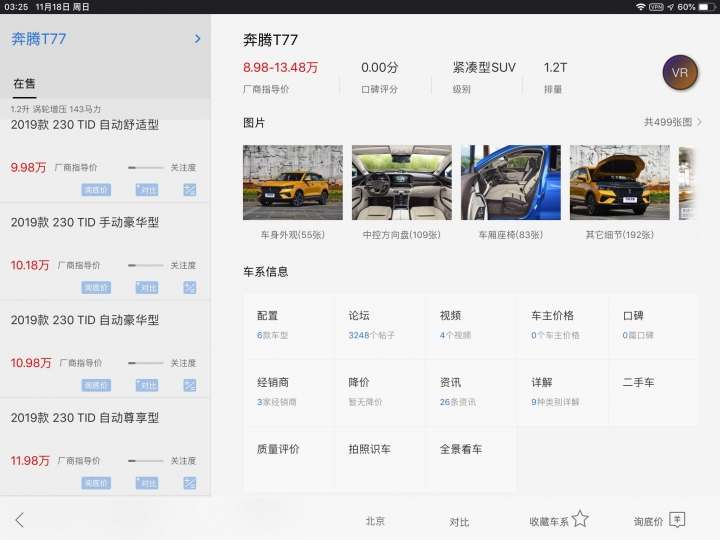Tap attention bar for 10.18万 model
The width and height of the screenshot is (720, 540).
click(146, 265)
